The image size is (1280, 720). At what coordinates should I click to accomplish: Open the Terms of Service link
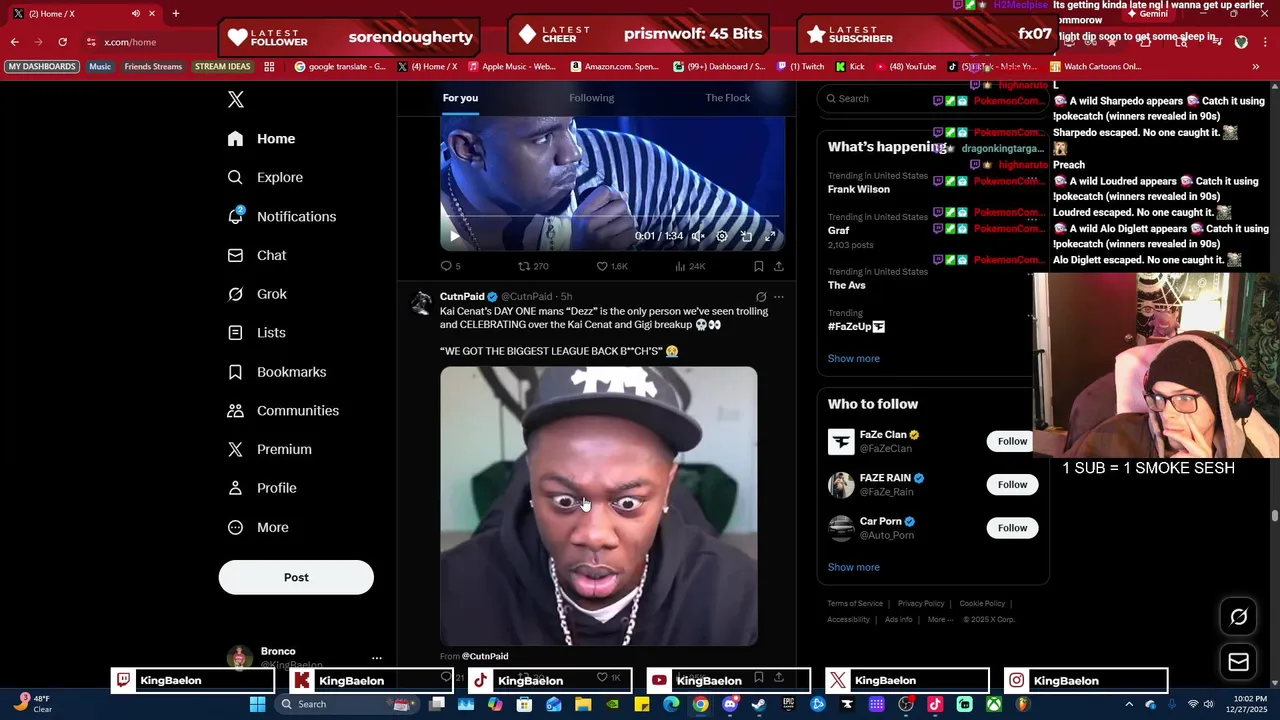click(855, 604)
